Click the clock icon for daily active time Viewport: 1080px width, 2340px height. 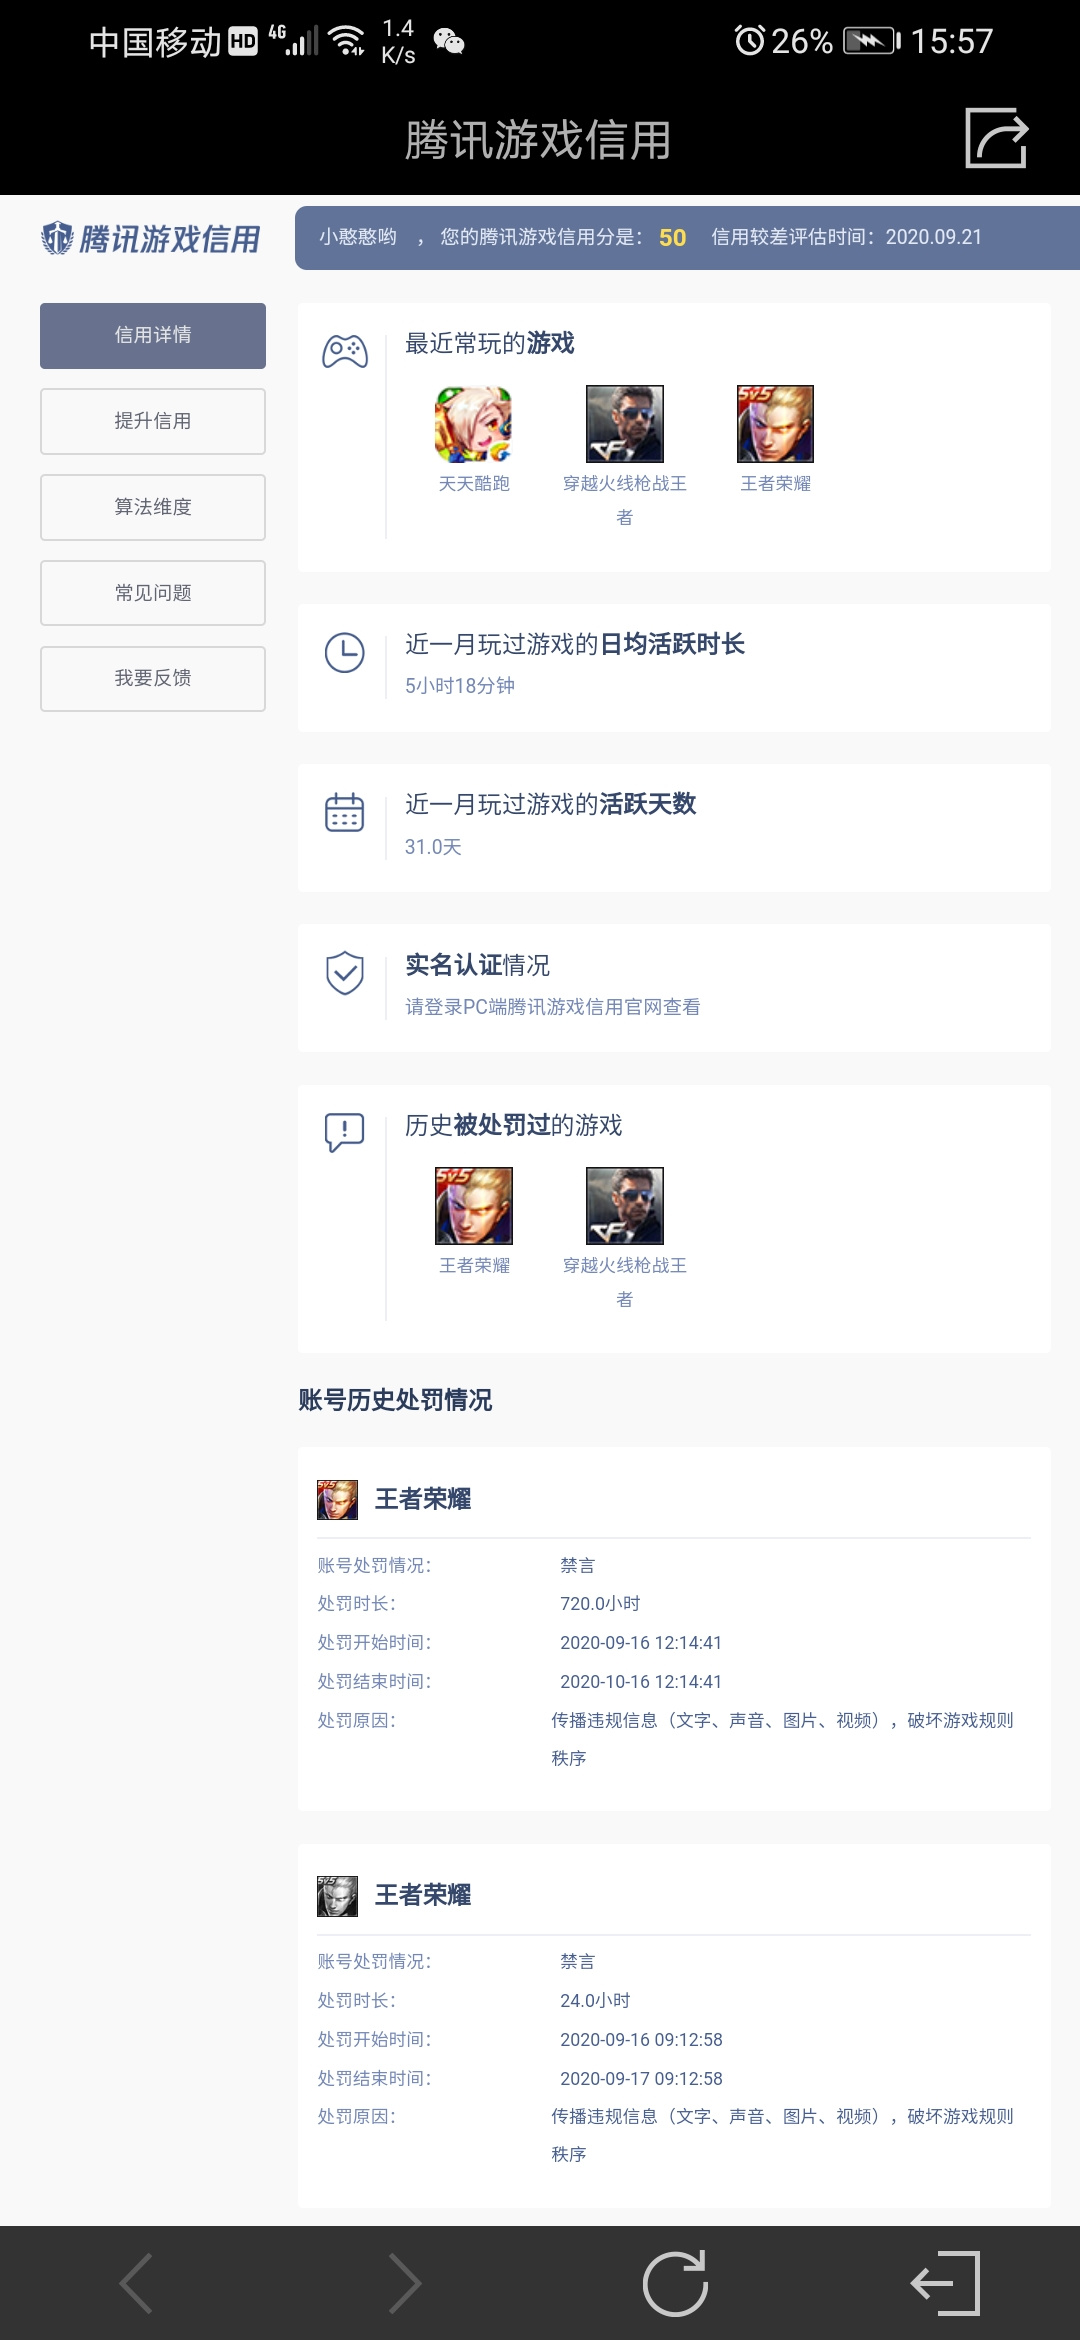point(345,653)
